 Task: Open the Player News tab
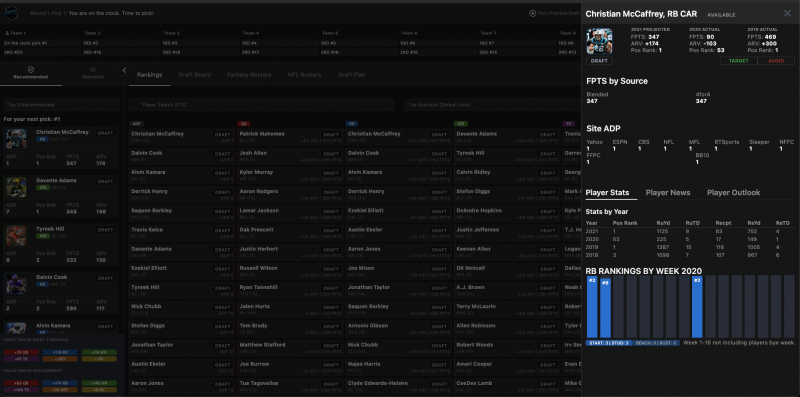[x=668, y=192]
